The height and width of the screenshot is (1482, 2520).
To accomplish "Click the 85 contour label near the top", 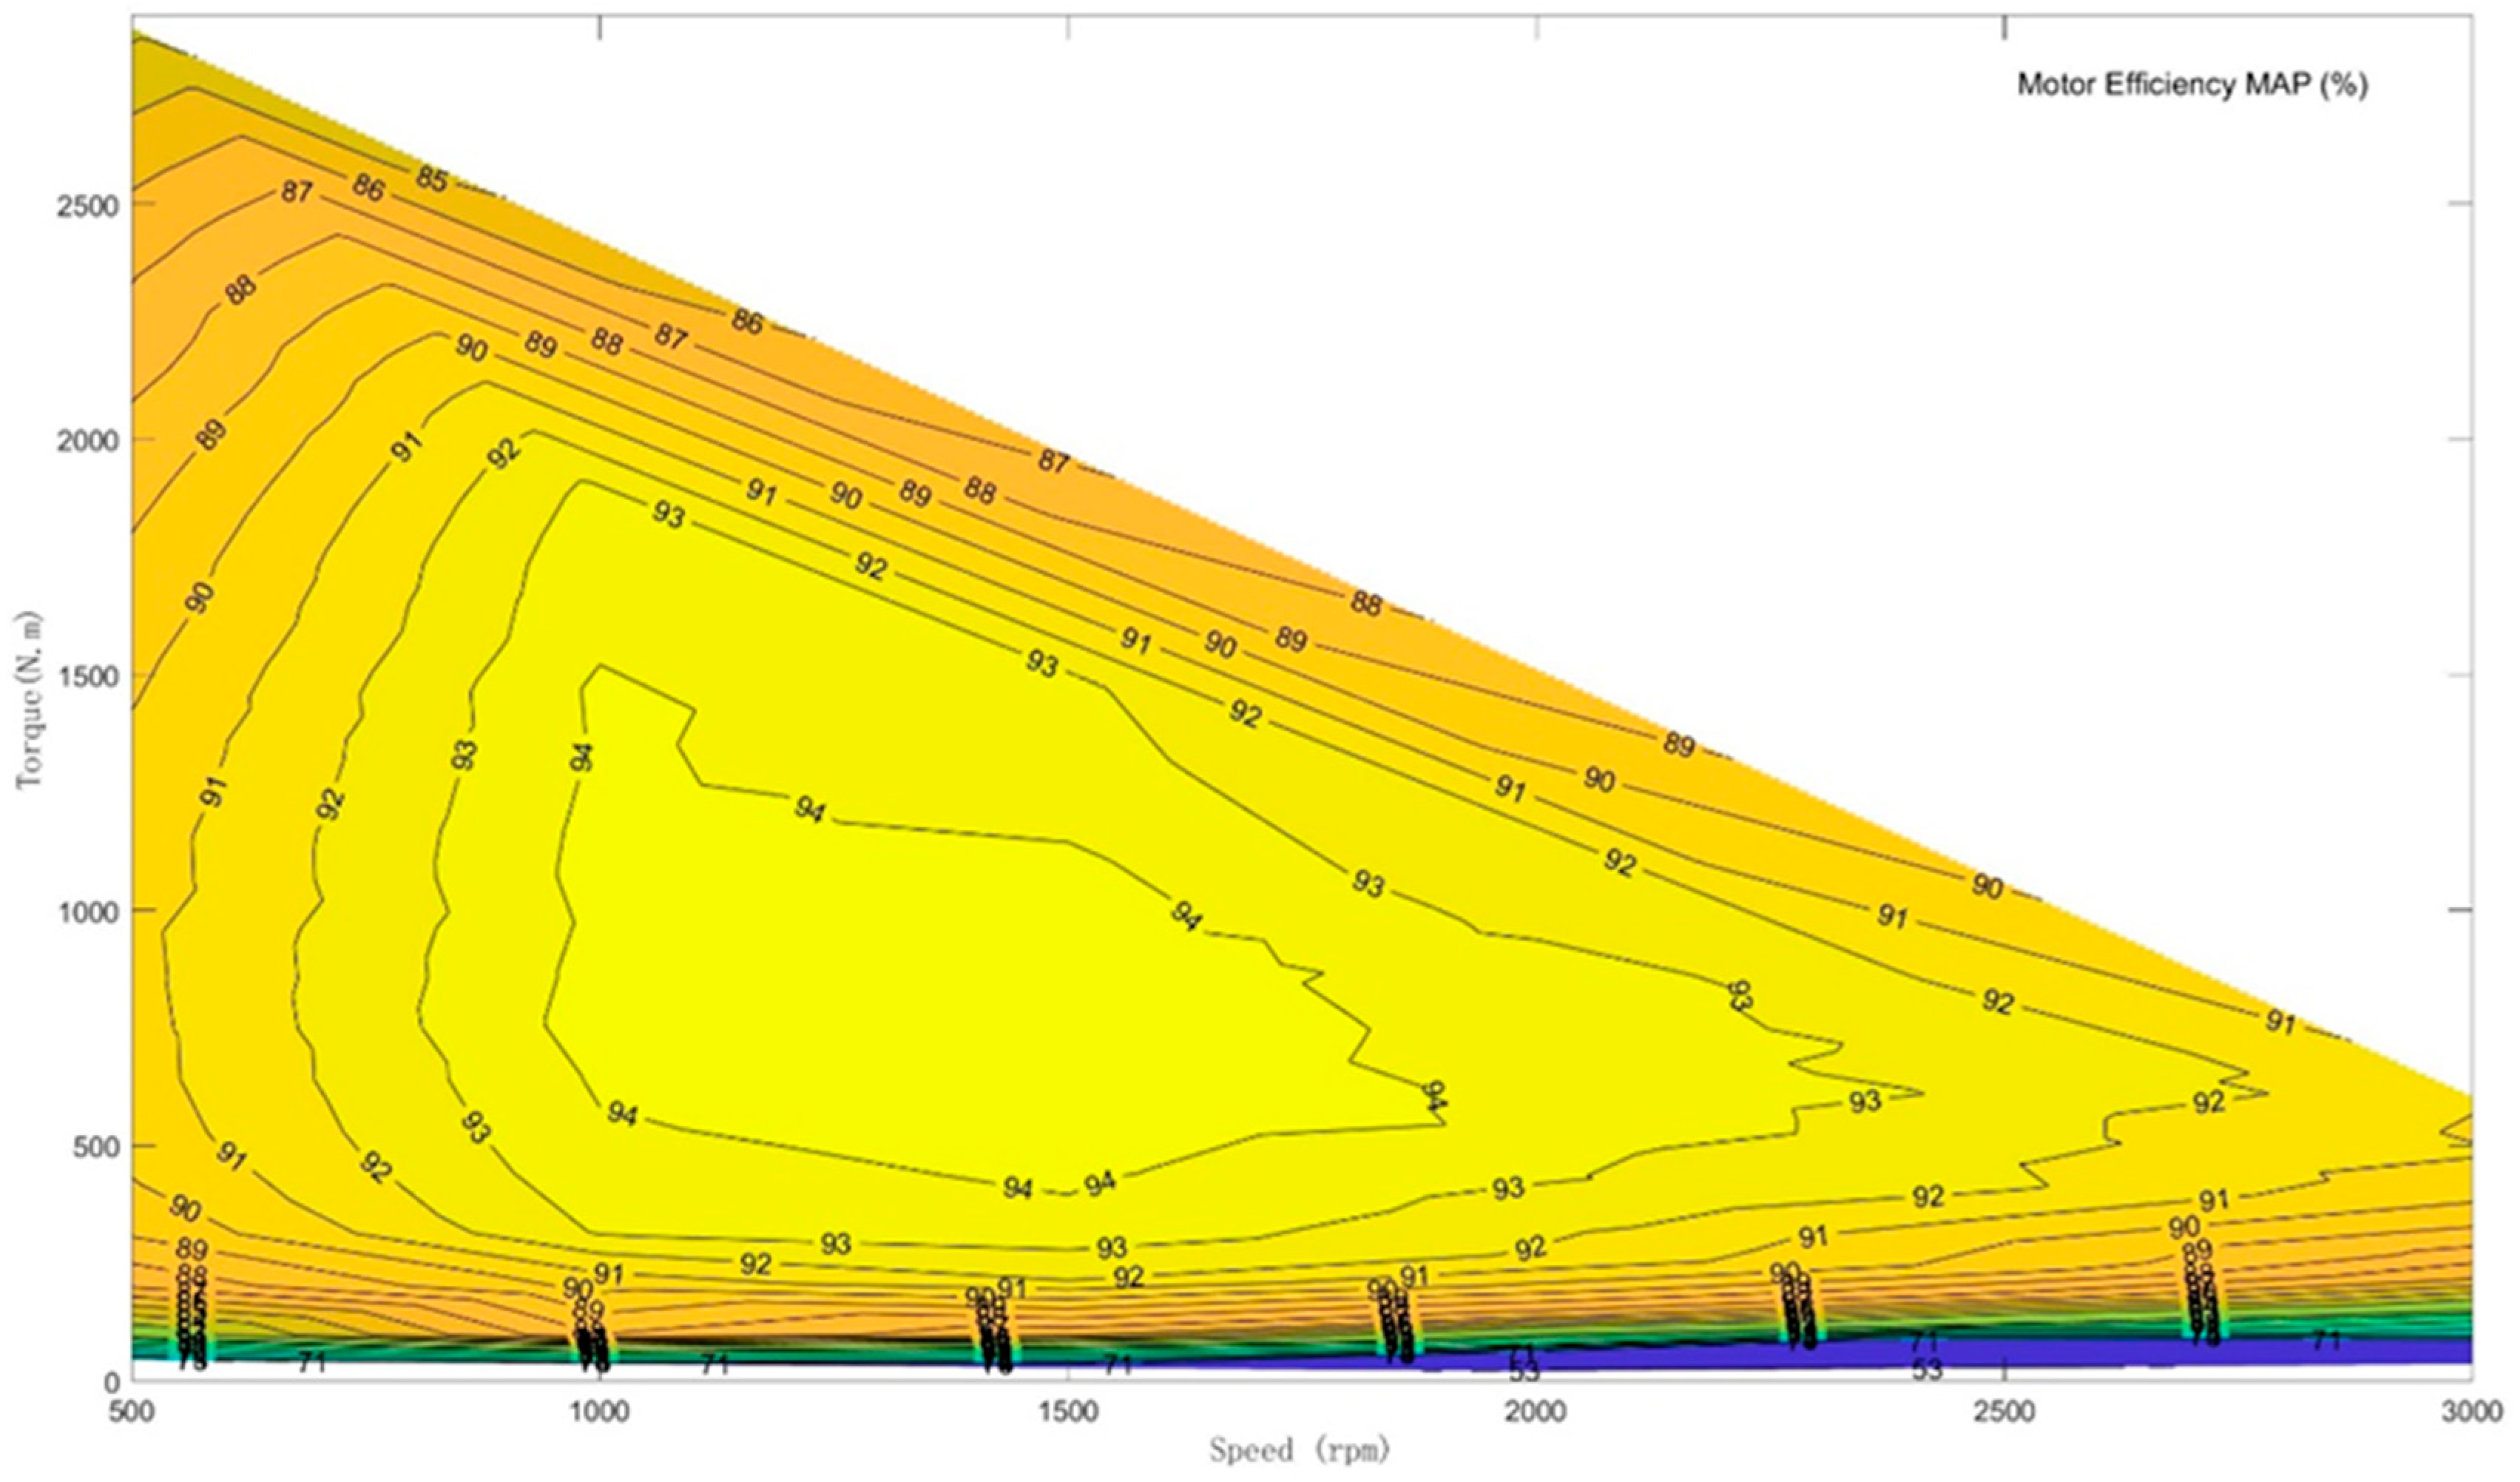I will tap(432, 179).
